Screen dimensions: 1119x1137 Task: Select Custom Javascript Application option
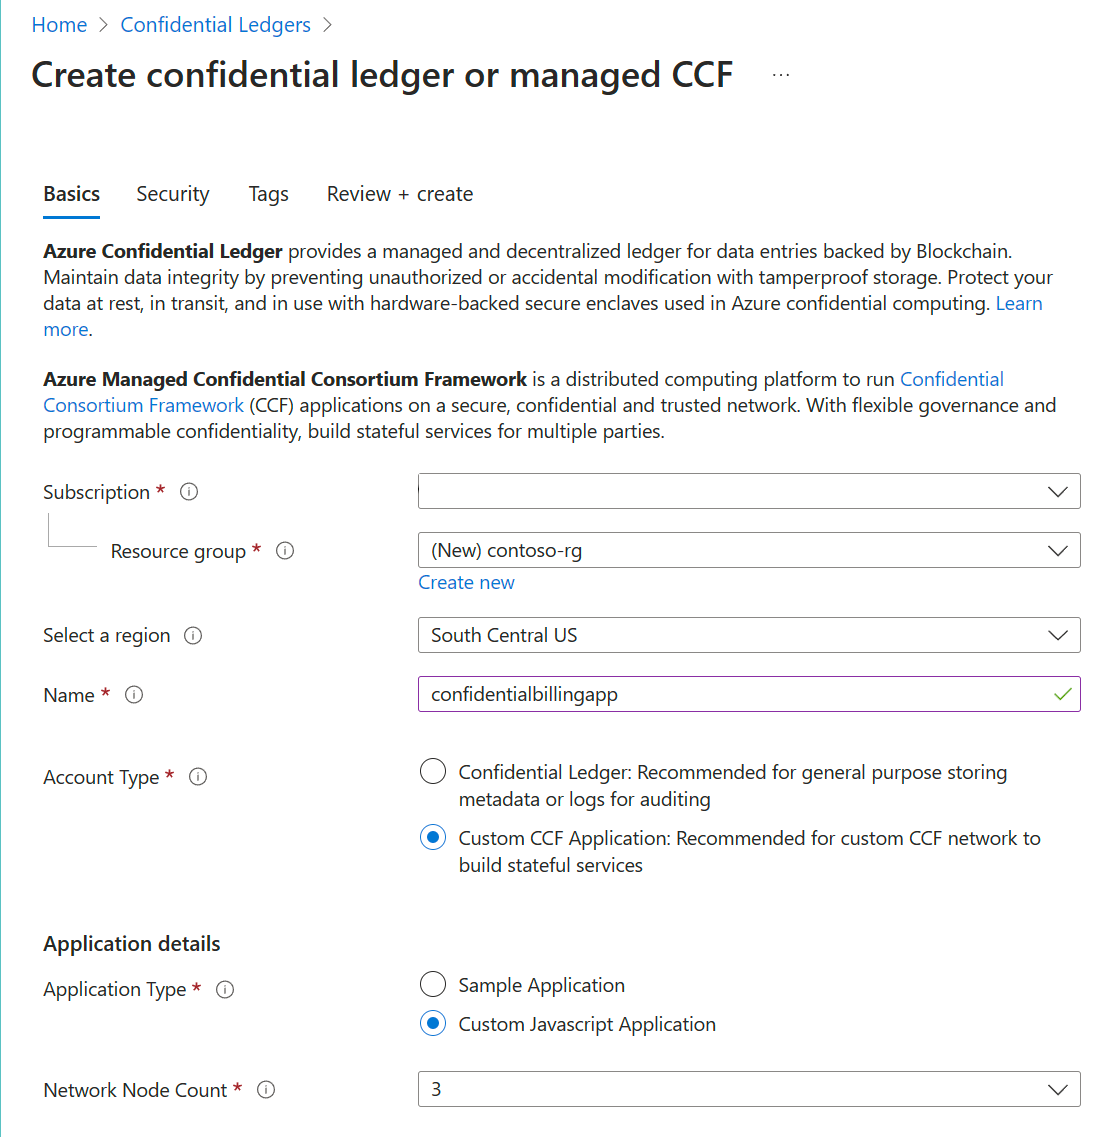tap(432, 1023)
